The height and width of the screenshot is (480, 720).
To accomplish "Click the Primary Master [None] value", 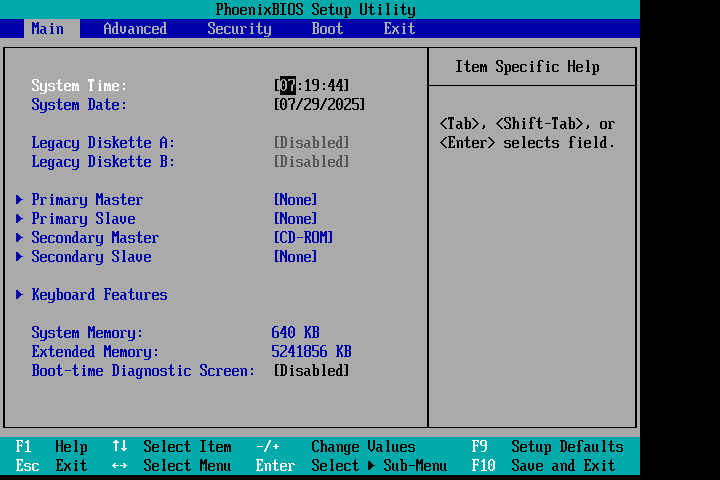I will tap(295, 199).
